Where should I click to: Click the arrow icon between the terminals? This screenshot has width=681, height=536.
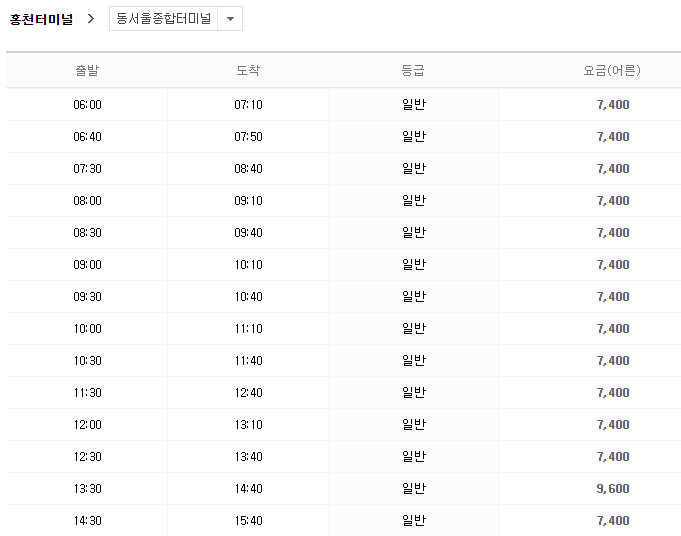tap(91, 19)
